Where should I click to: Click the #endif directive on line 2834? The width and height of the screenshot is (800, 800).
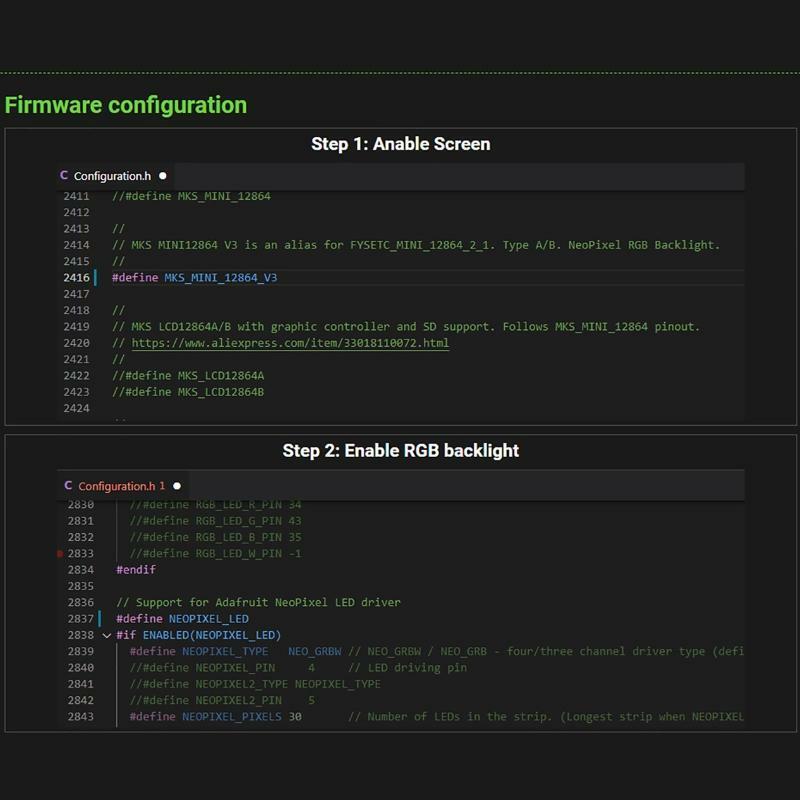136,569
